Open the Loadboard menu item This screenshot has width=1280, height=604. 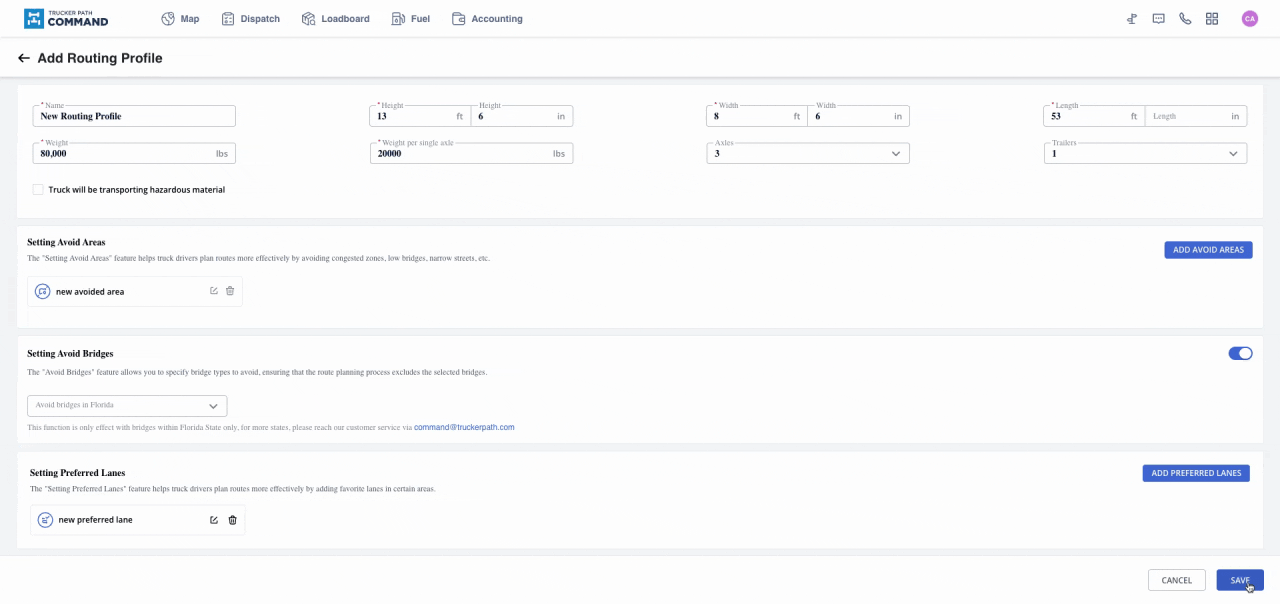tap(336, 19)
